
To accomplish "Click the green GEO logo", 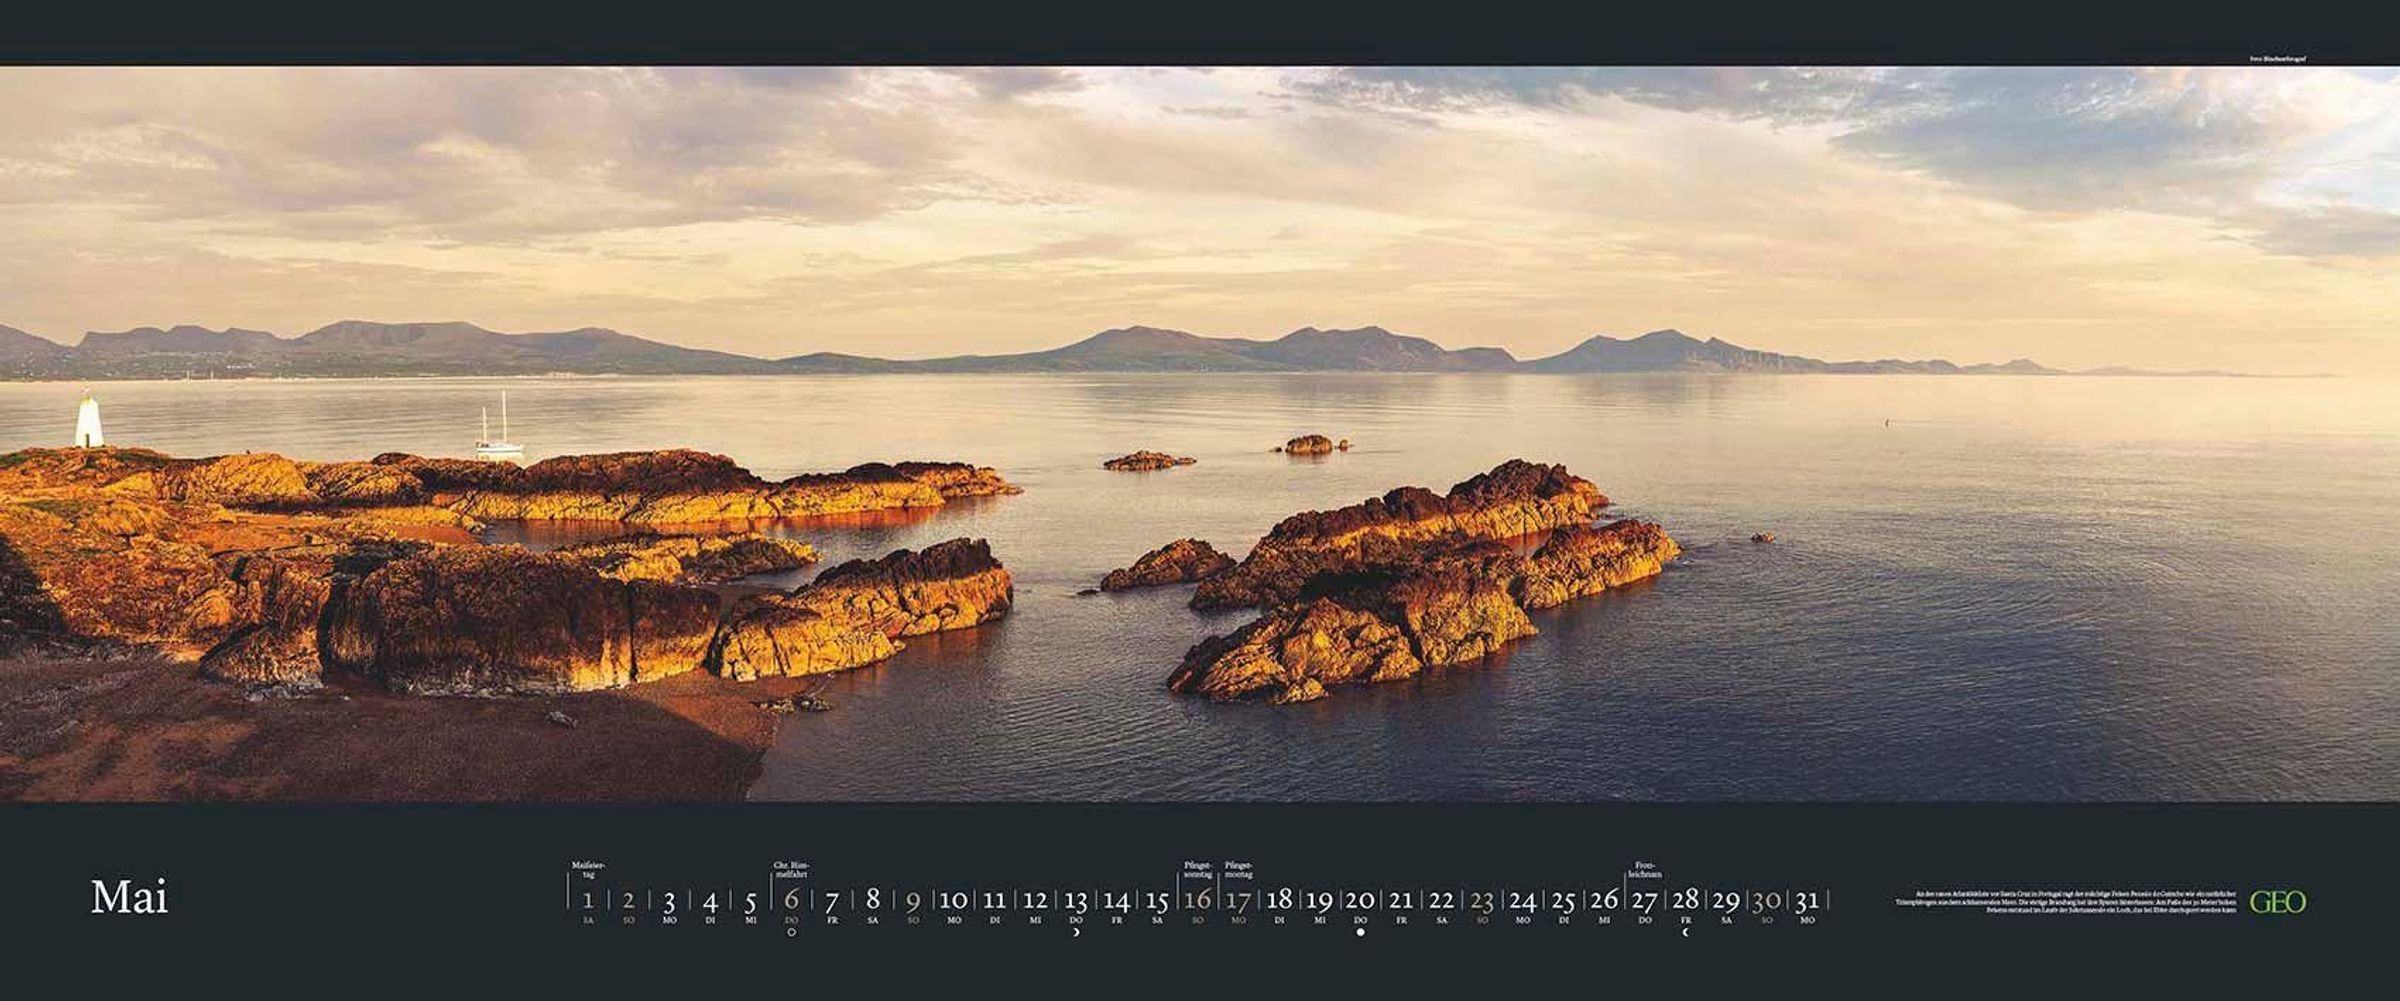I will point(2278,902).
